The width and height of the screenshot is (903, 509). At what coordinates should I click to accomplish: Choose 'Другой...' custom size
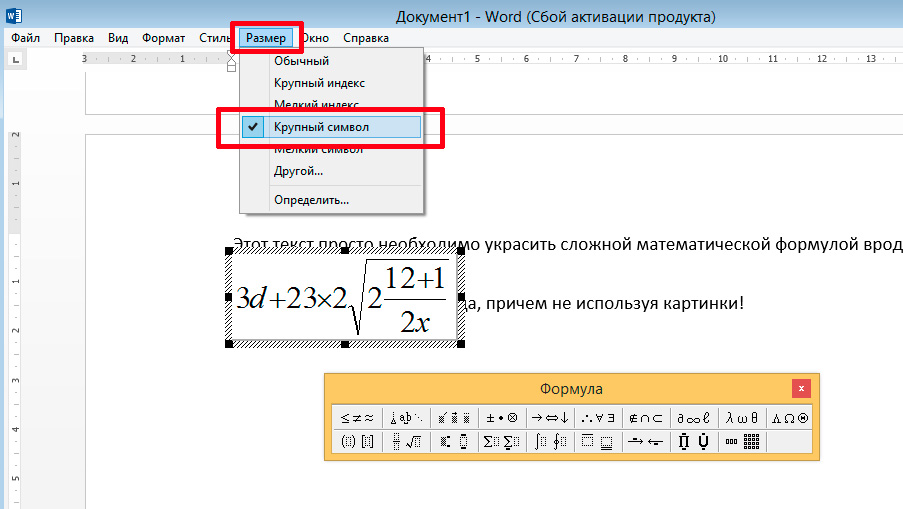[x=298, y=171]
